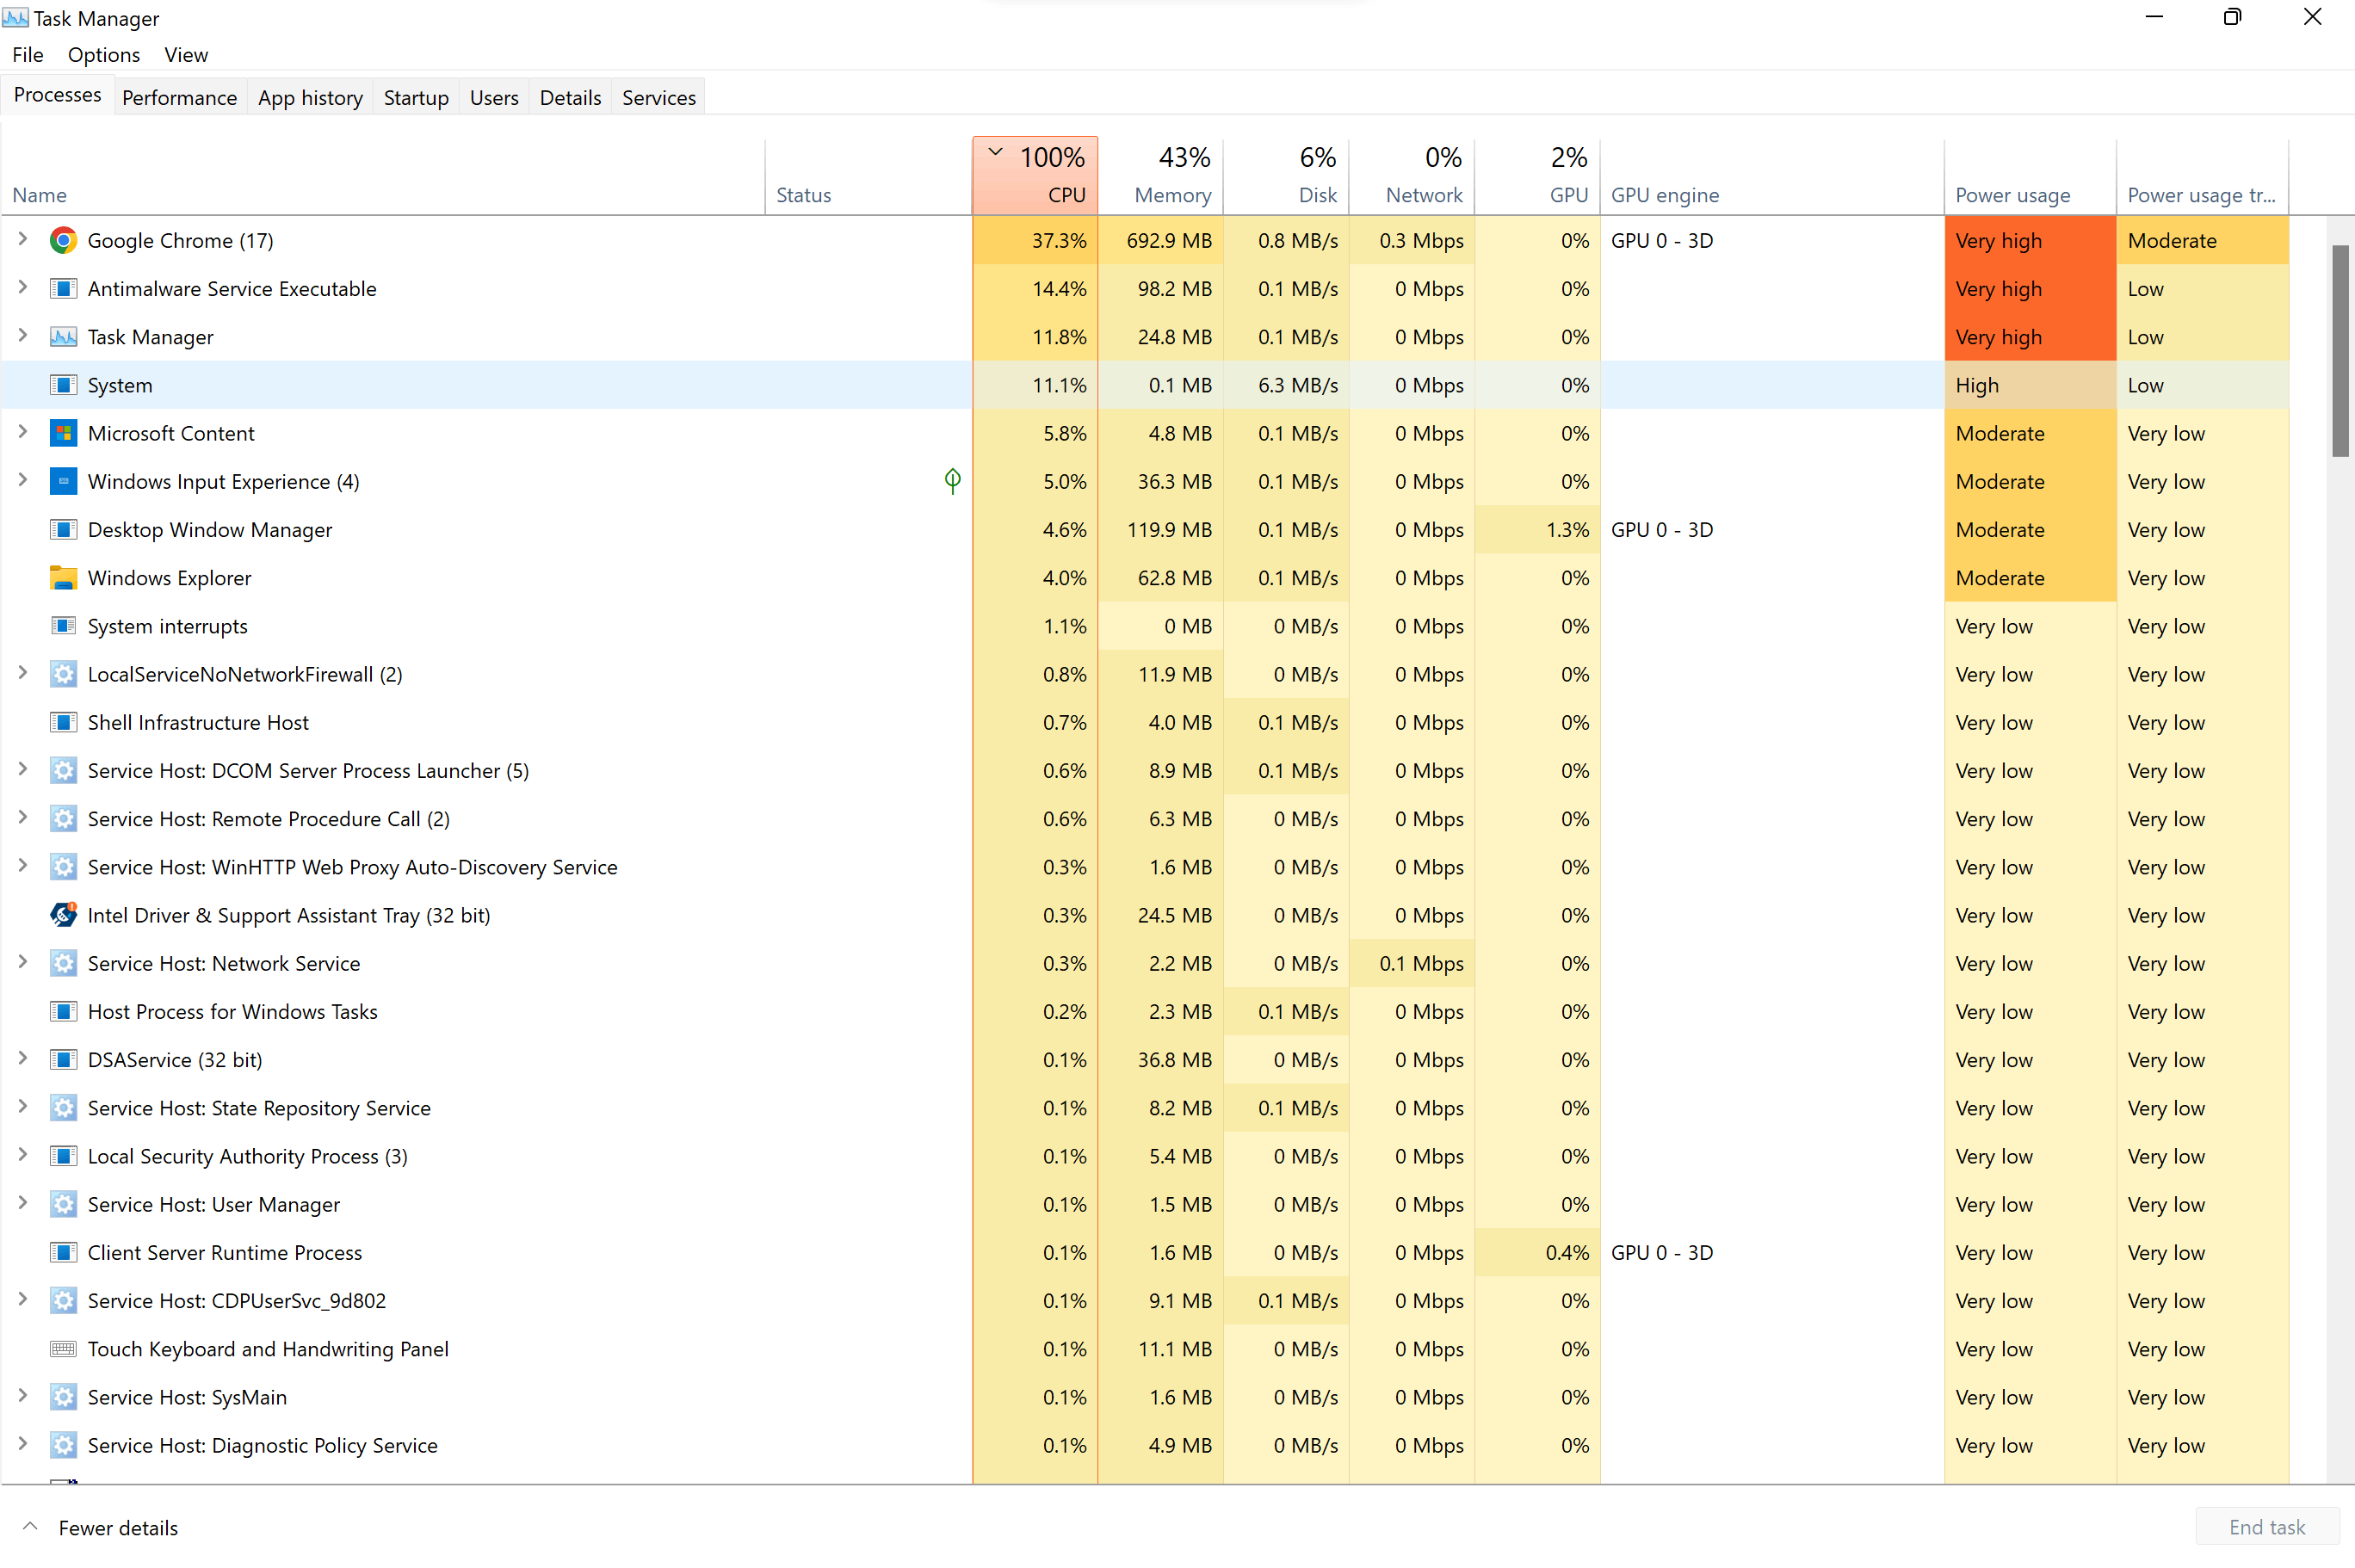The width and height of the screenshot is (2355, 1568).
Task: Open the Options menu
Action: coord(103,55)
